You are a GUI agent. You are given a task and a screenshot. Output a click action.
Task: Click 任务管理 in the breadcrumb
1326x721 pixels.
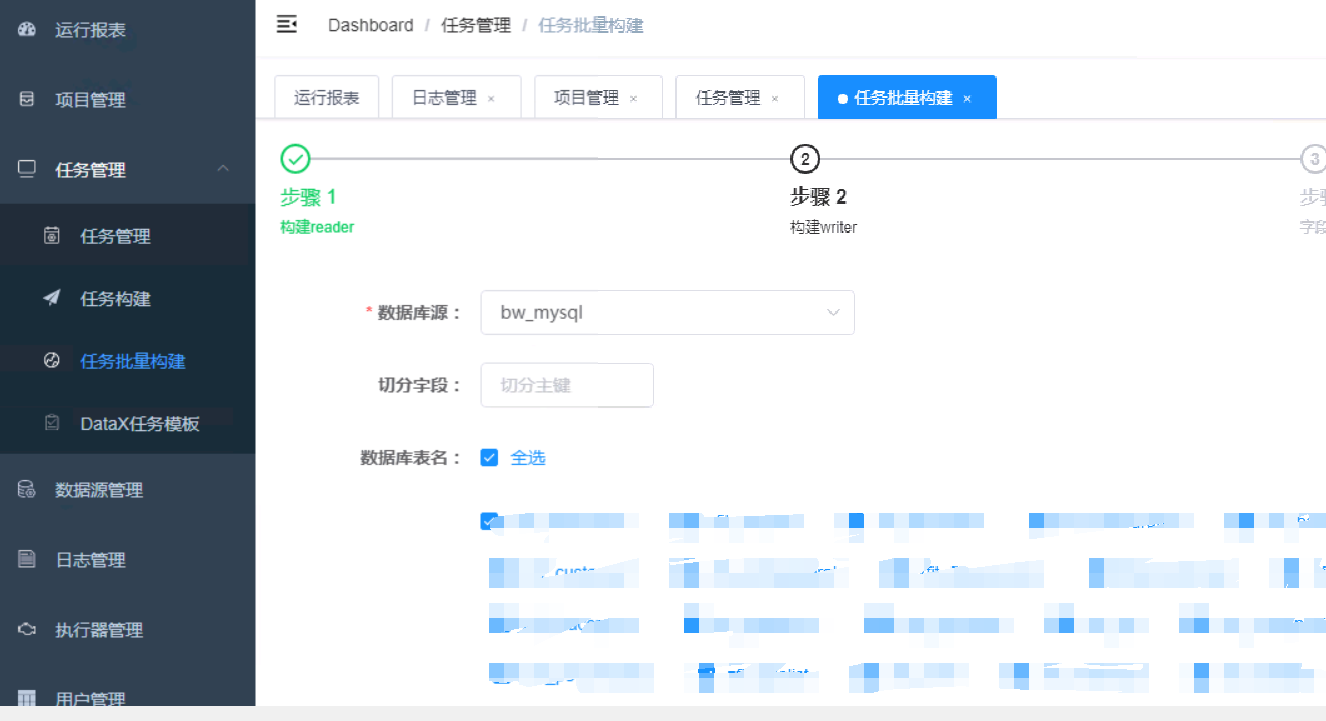click(x=476, y=26)
